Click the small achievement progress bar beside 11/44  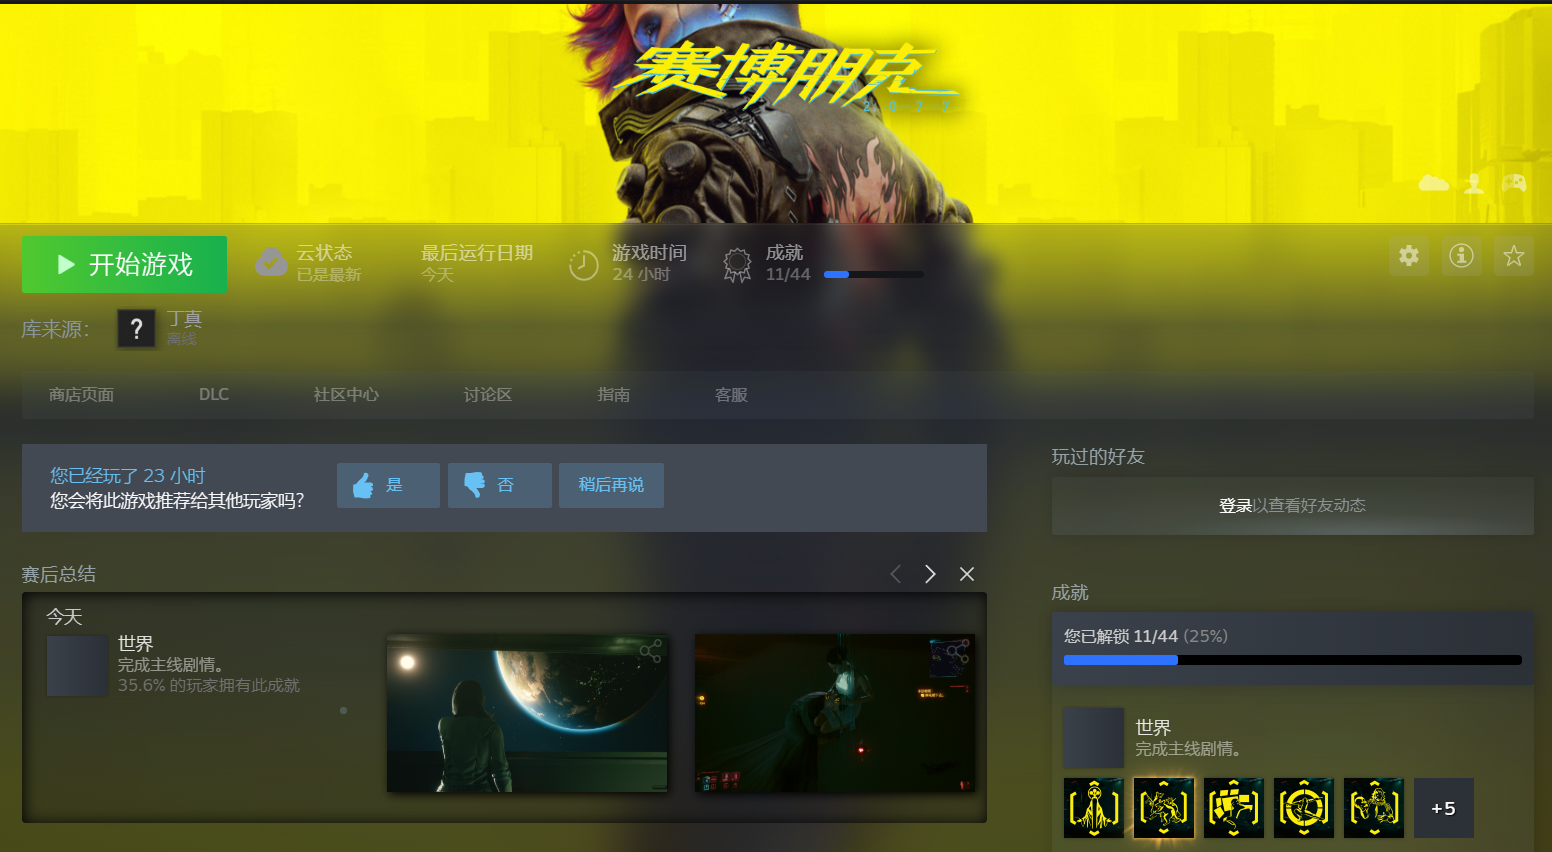(874, 274)
